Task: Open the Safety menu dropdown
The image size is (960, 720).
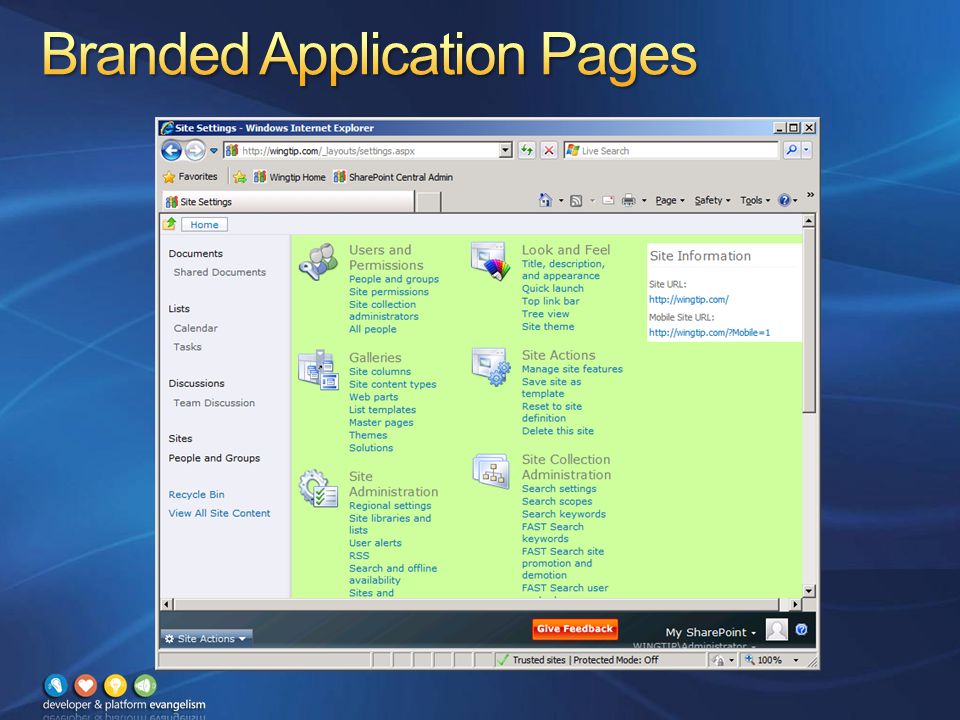Action: tap(712, 200)
